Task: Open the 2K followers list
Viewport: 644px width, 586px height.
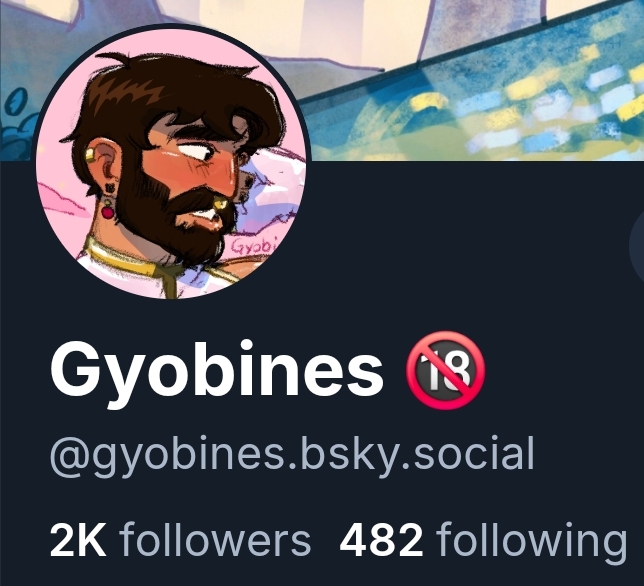Action: pos(180,539)
